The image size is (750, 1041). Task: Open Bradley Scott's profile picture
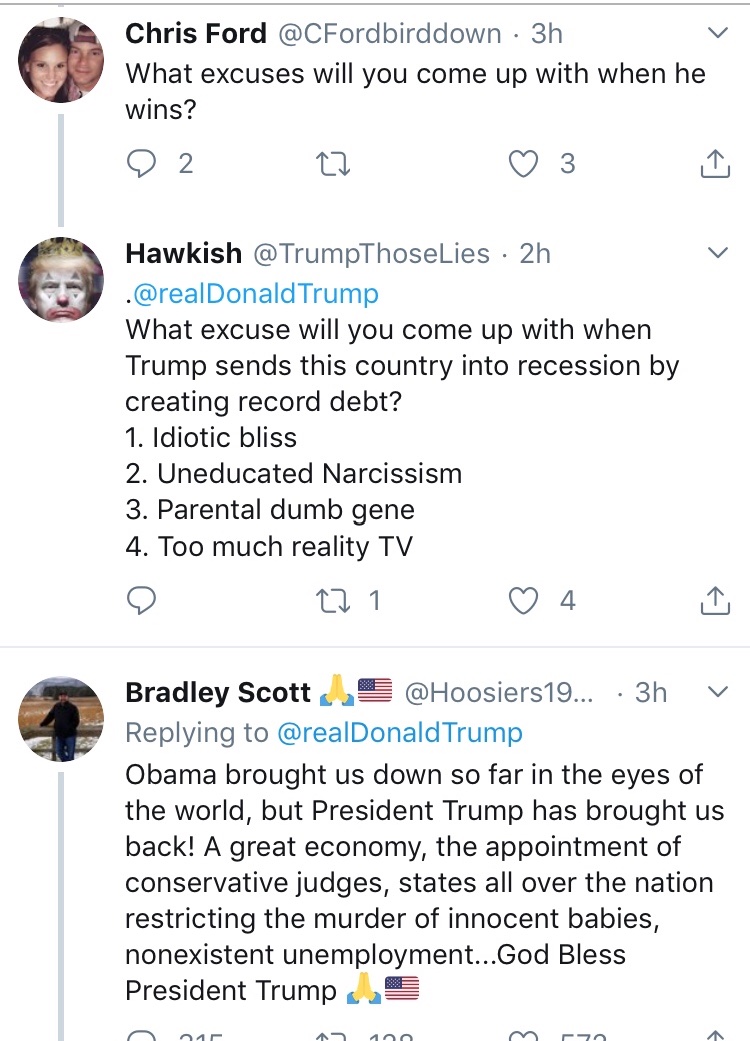pos(61,719)
